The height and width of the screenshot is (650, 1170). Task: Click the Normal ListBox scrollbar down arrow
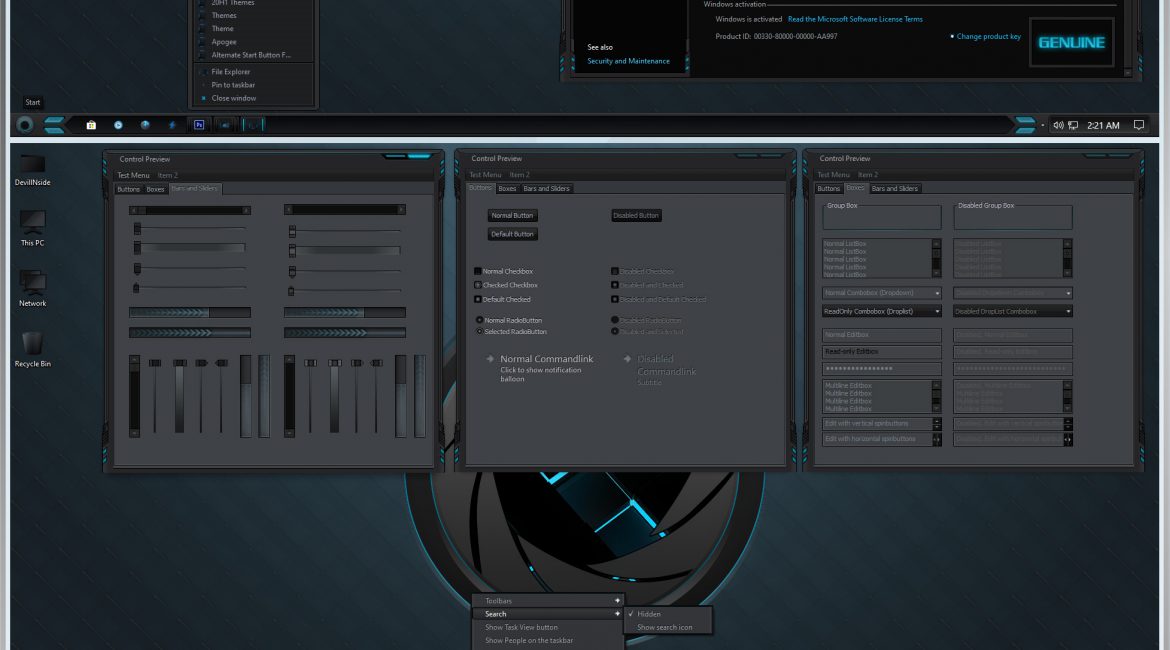[x=936, y=273]
